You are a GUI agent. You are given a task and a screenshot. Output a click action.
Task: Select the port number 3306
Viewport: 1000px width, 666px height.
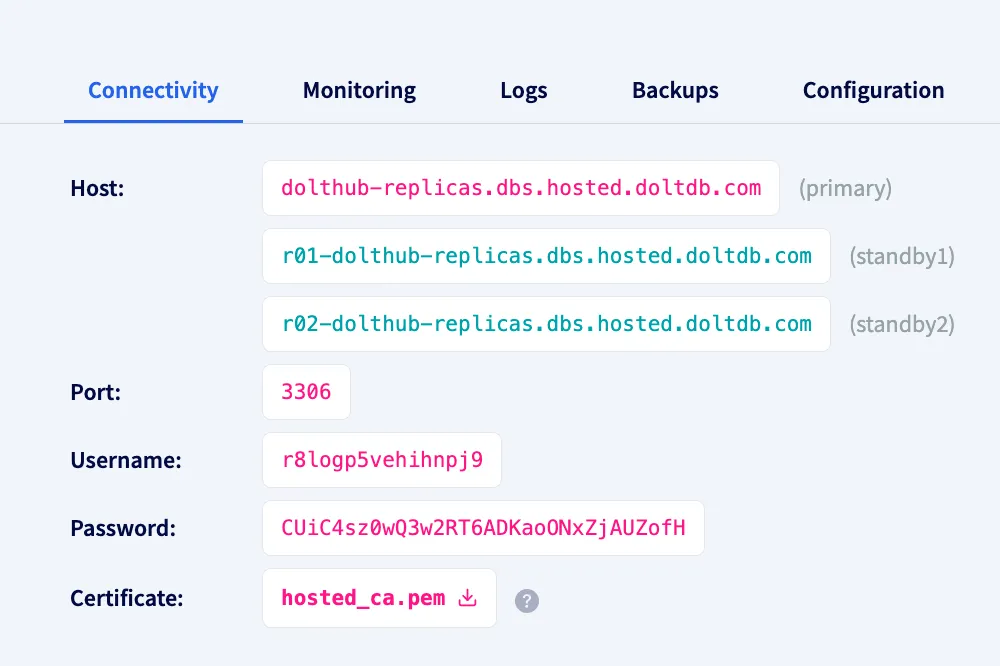306,392
